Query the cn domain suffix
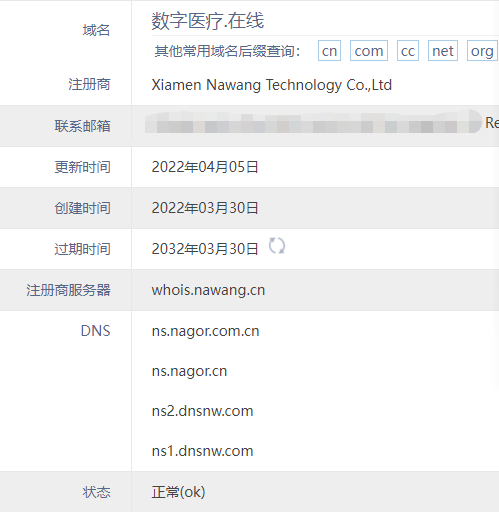 [x=329, y=51]
